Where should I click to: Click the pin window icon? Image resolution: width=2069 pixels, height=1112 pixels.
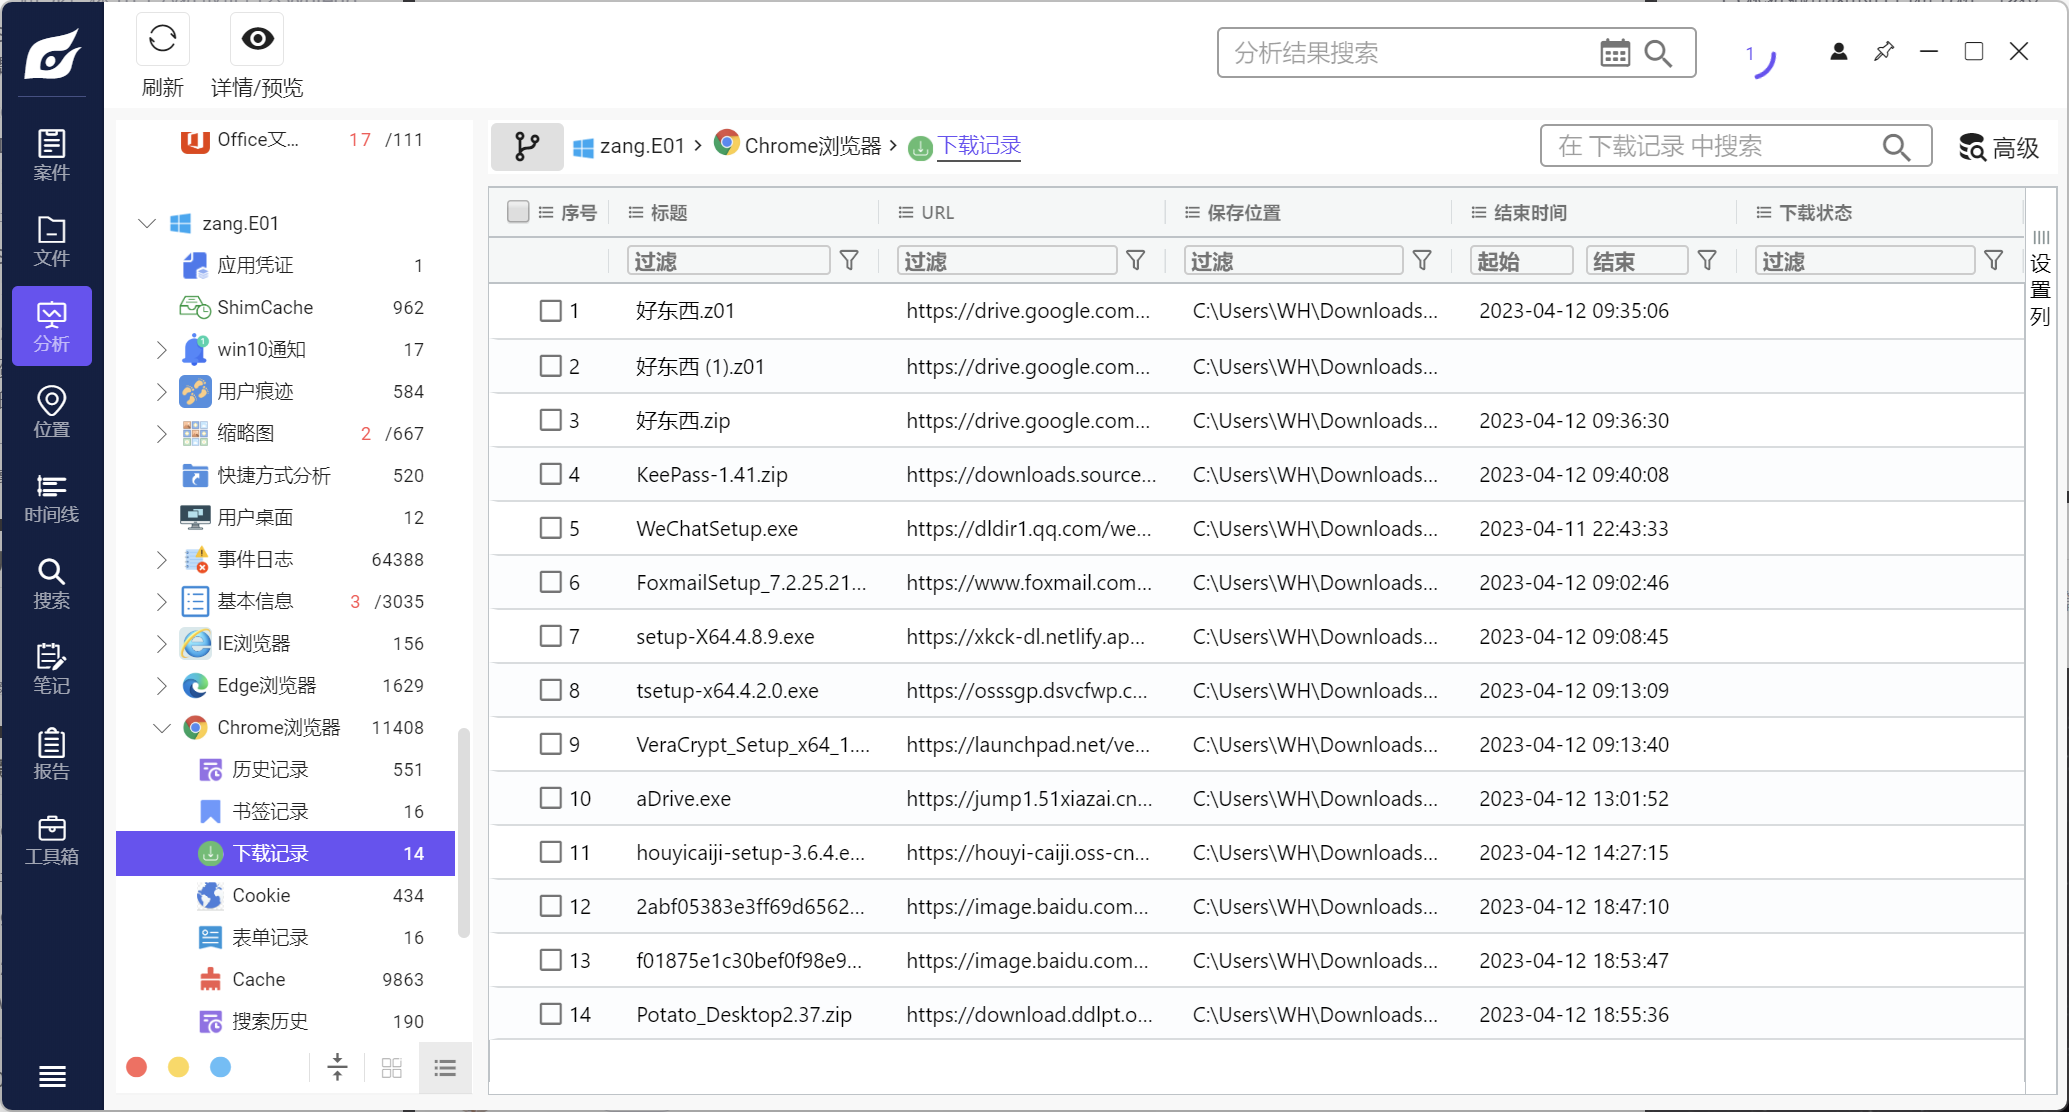coord(1884,51)
